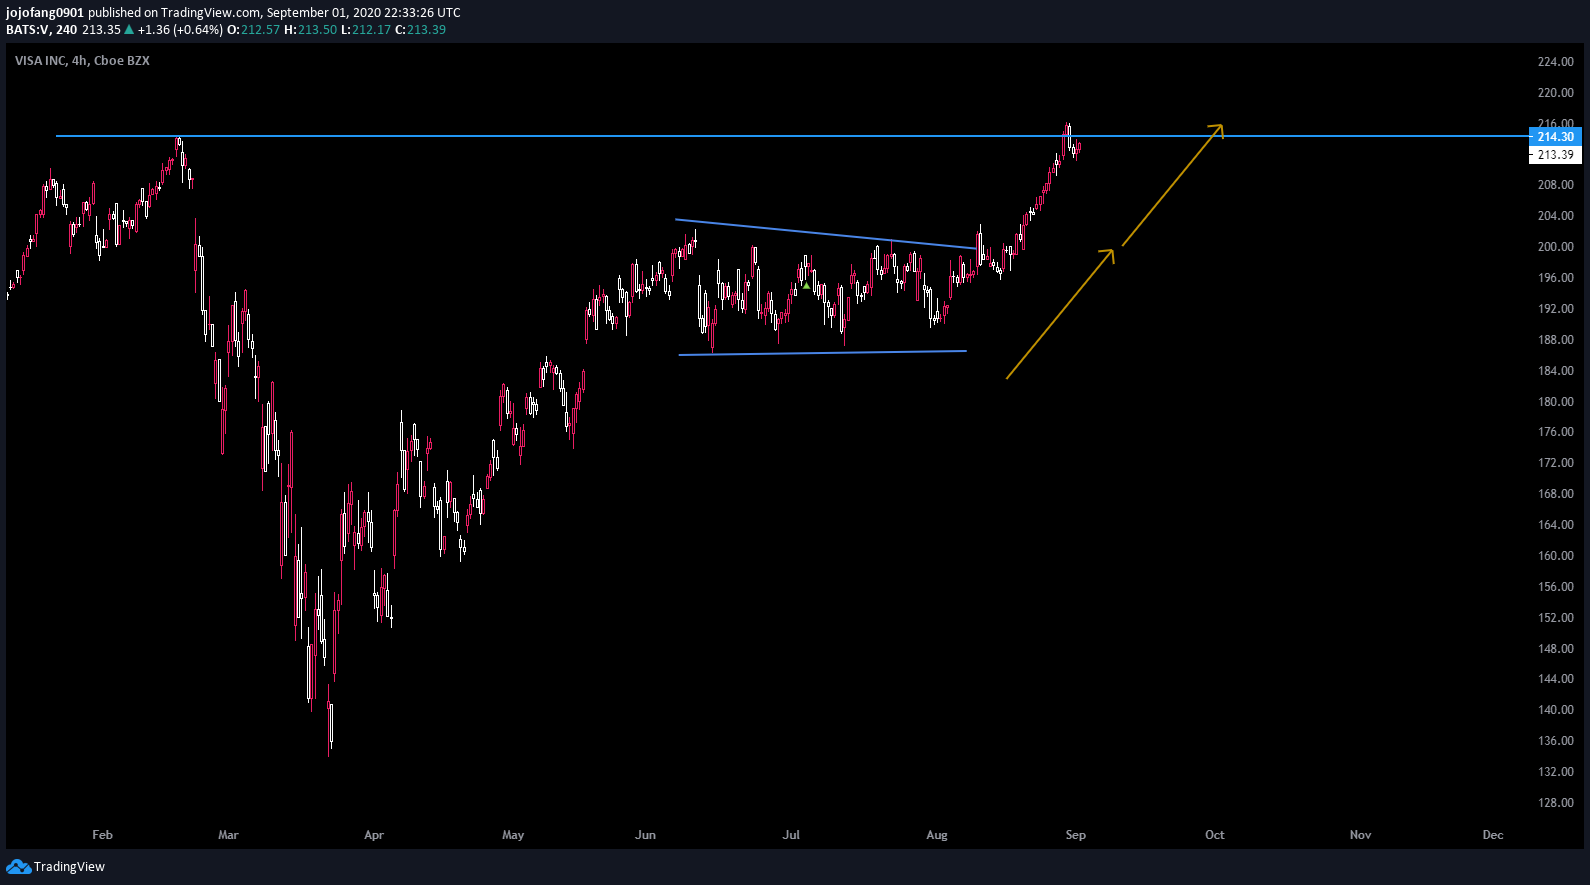
Task: Click the 220.00 price axis label
Action: [1555, 93]
